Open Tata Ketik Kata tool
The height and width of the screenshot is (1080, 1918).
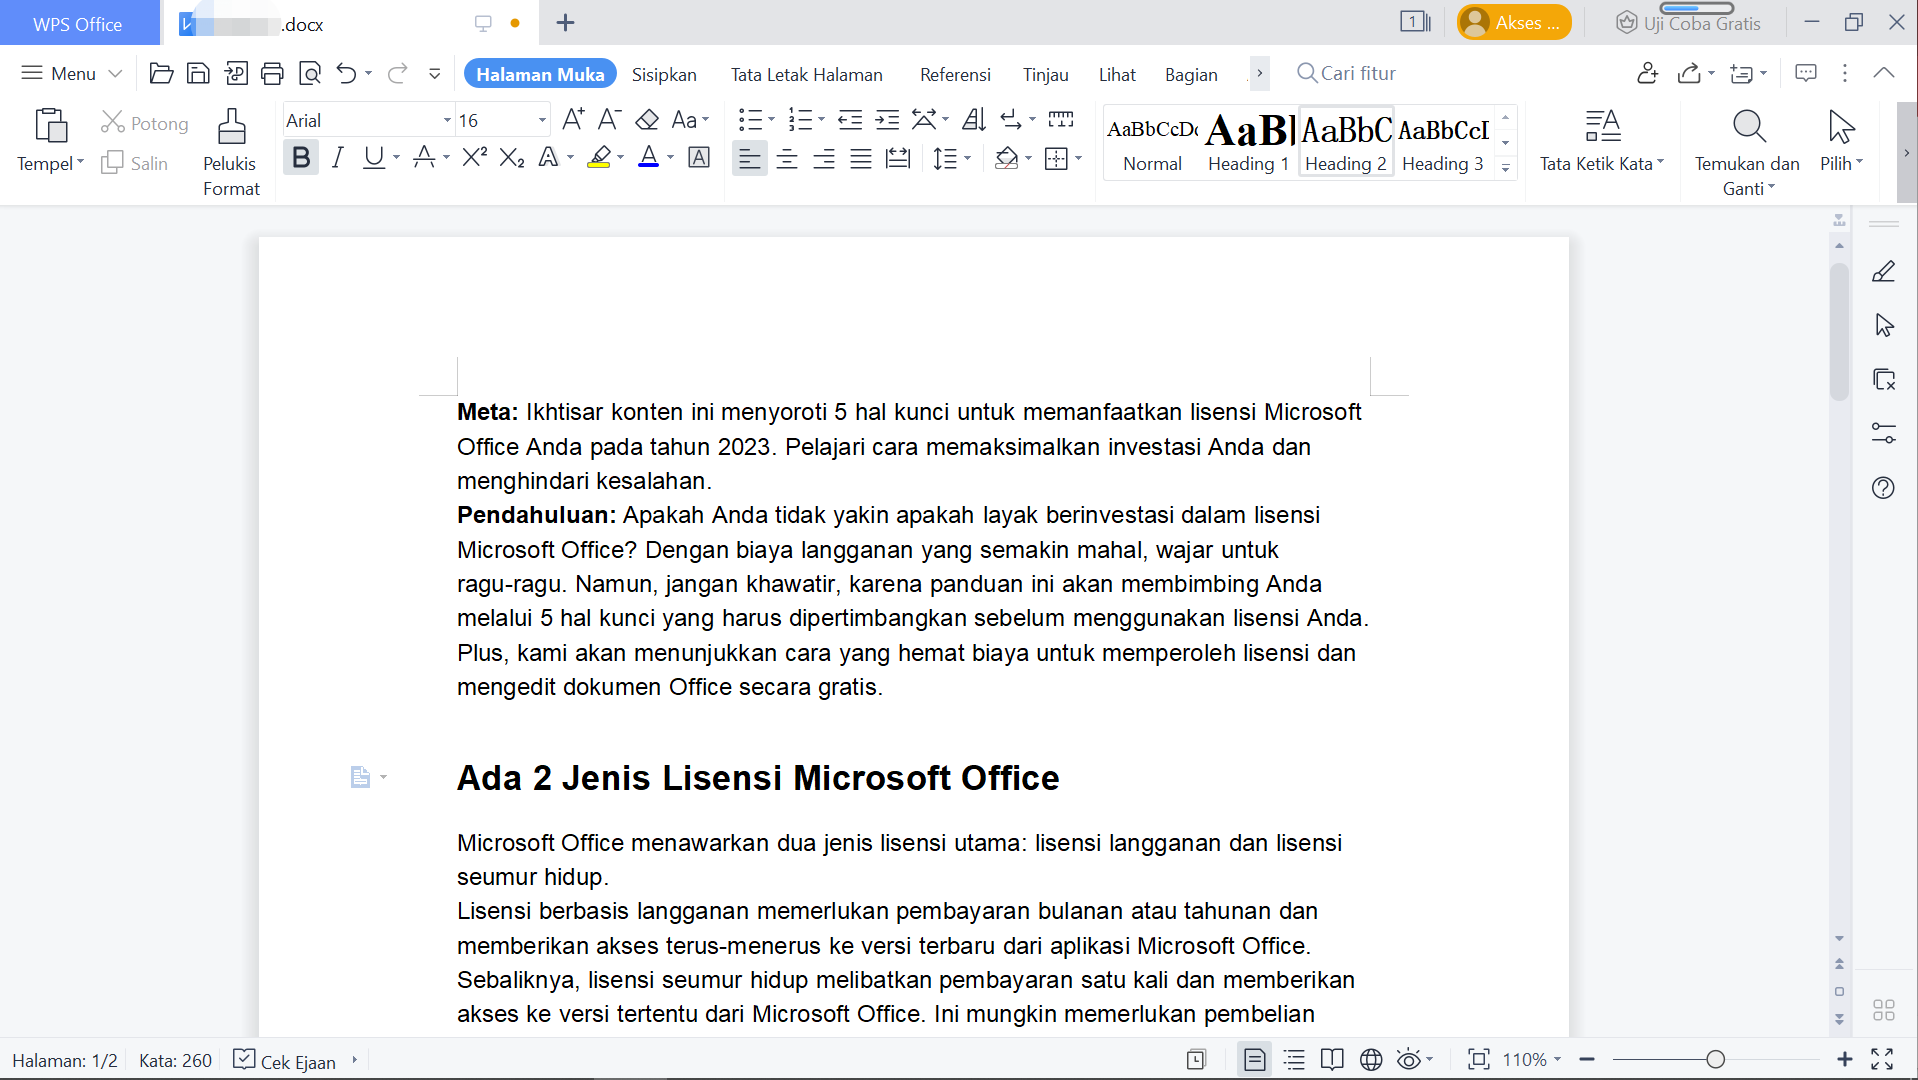[x=1602, y=140]
